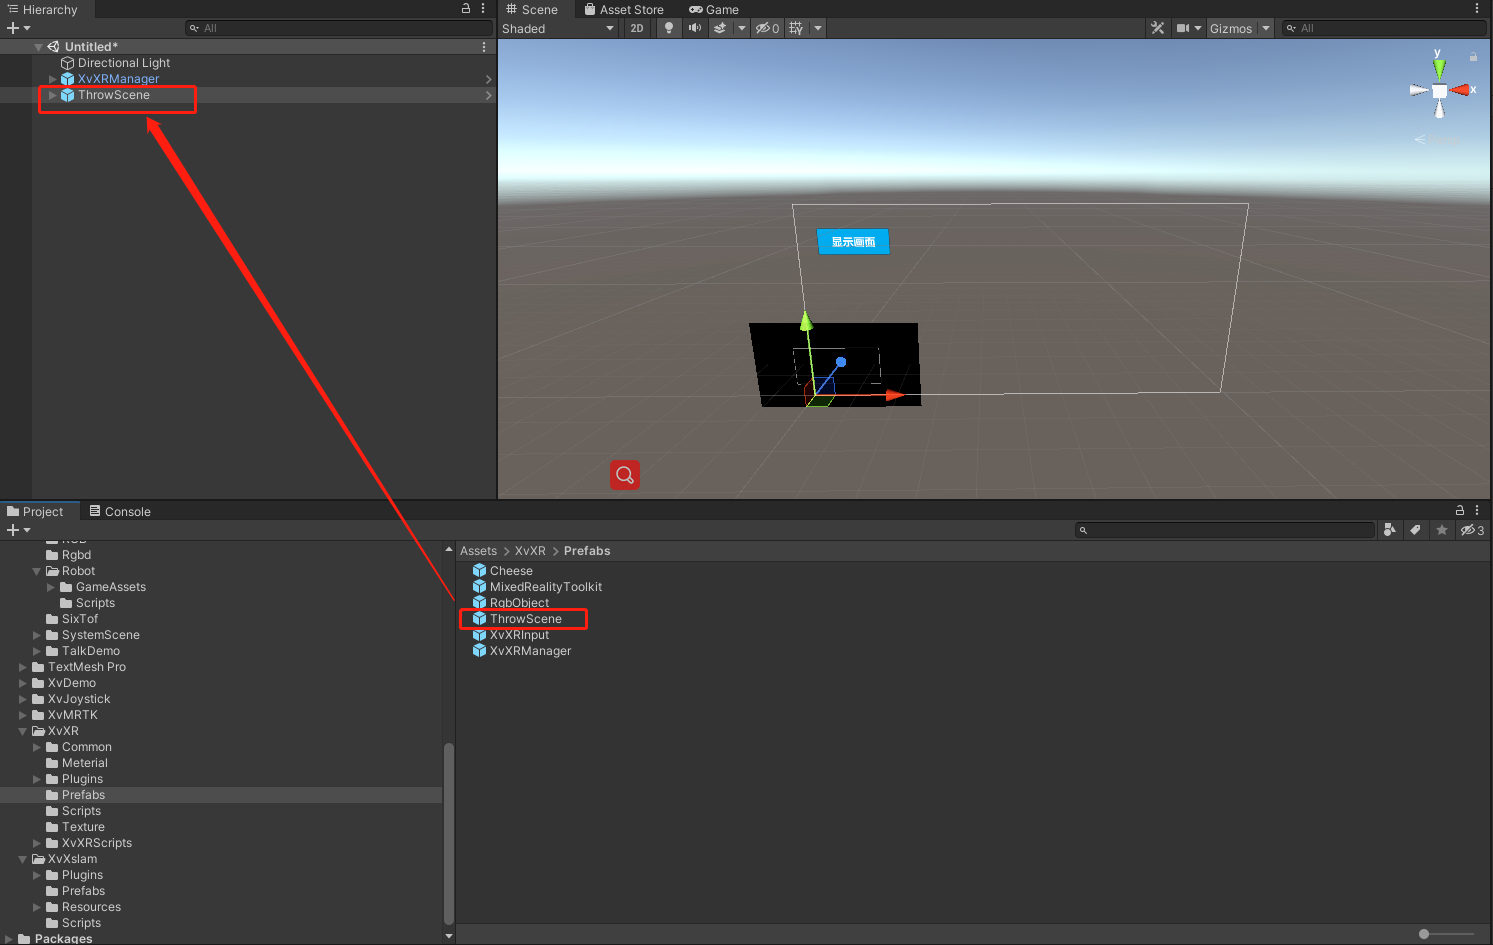Screen dimensions: 1493x945
Task: Collapse the XvXslam folder
Action: pos(23,859)
